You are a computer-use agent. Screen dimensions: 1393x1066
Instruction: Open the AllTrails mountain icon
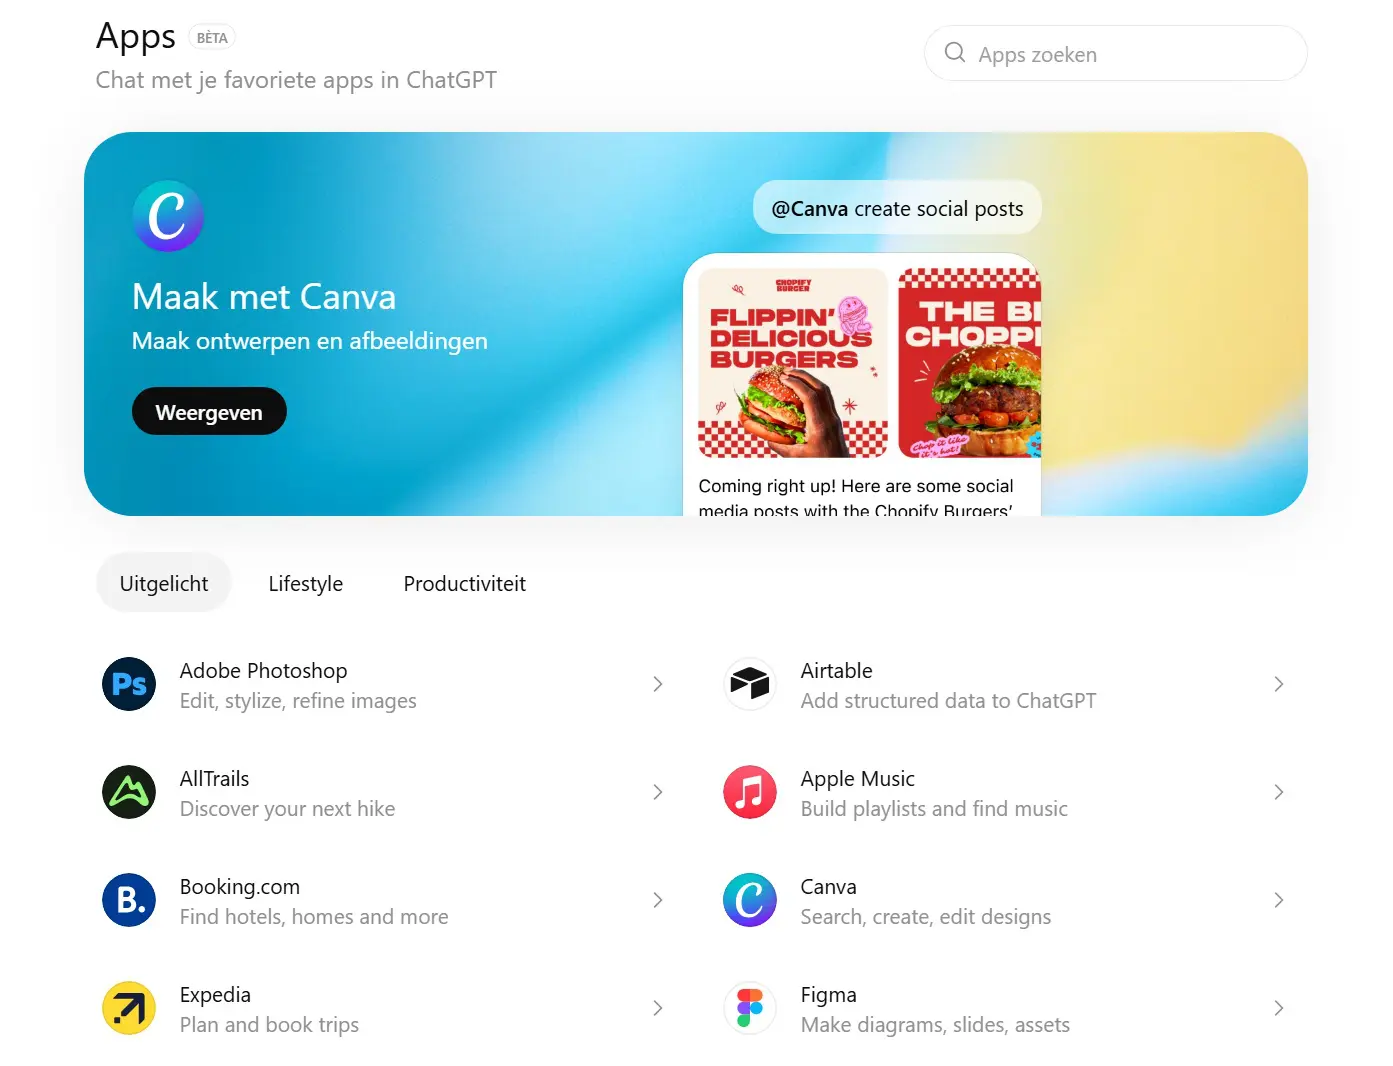(x=129, y=792)
